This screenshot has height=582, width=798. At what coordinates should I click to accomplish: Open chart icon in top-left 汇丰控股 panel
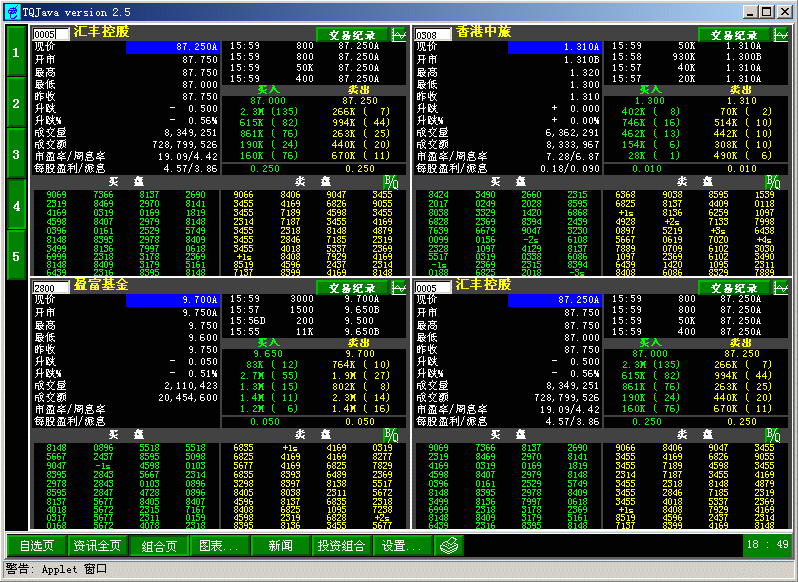(399, 35)
